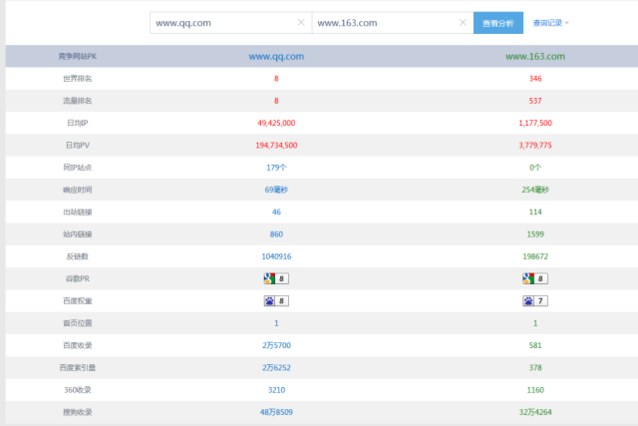Screen dimensions: 638x426
Task: Click the 谷歌PR row label
Action: [77, 278]
